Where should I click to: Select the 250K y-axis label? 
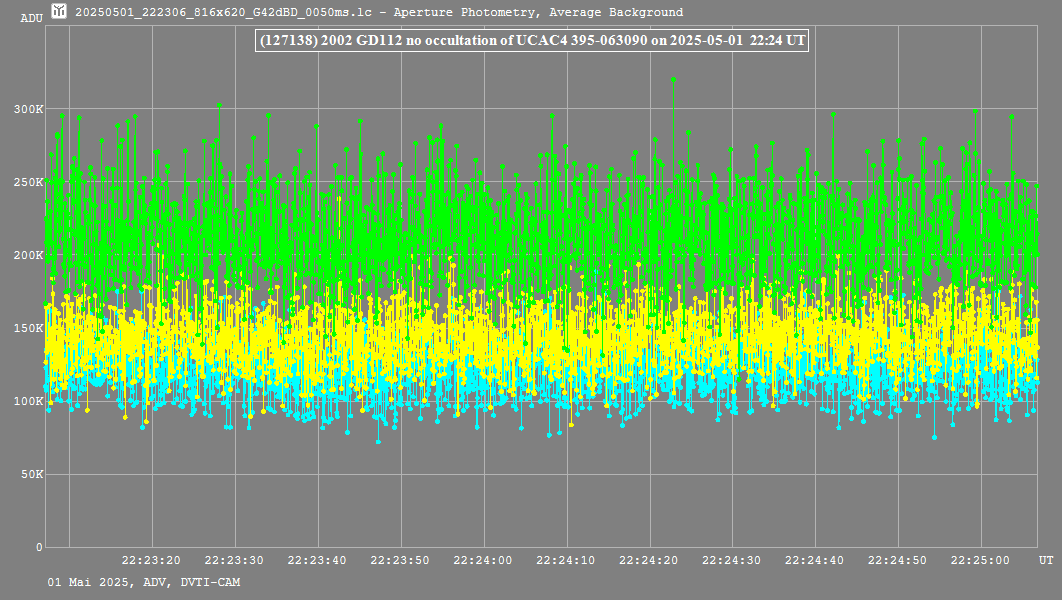click(27, 182)
